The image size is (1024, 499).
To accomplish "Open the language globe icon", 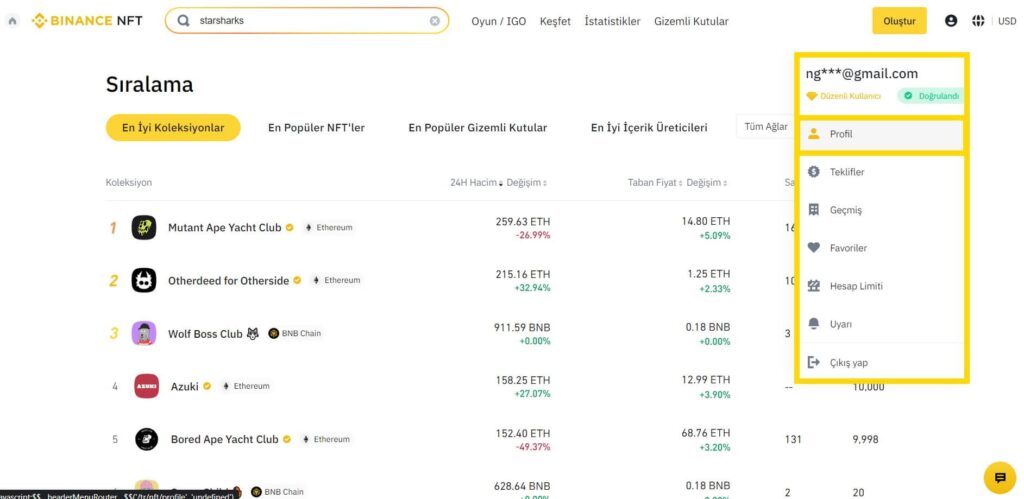I will (x=978, y=21).
